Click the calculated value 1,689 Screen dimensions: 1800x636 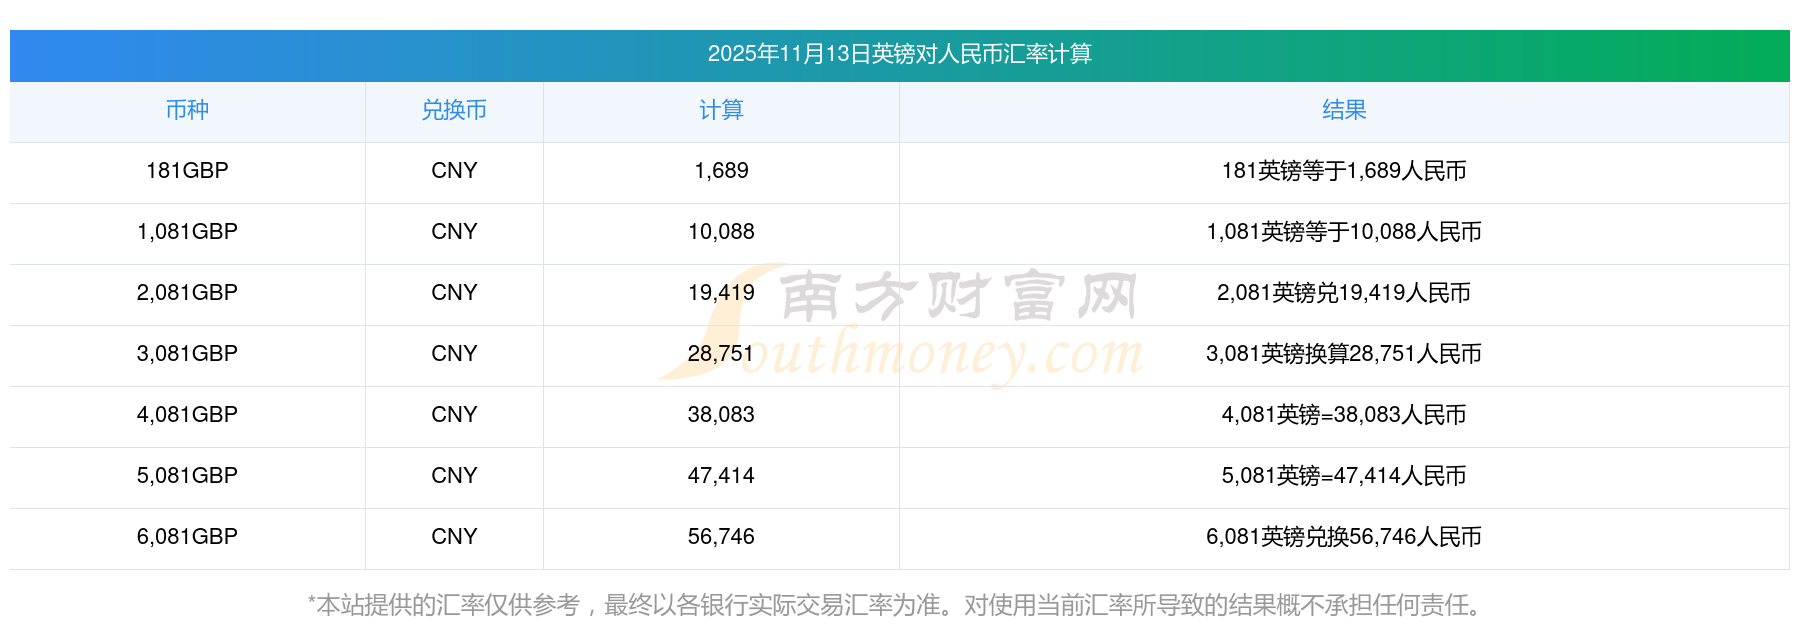[721, 171]
